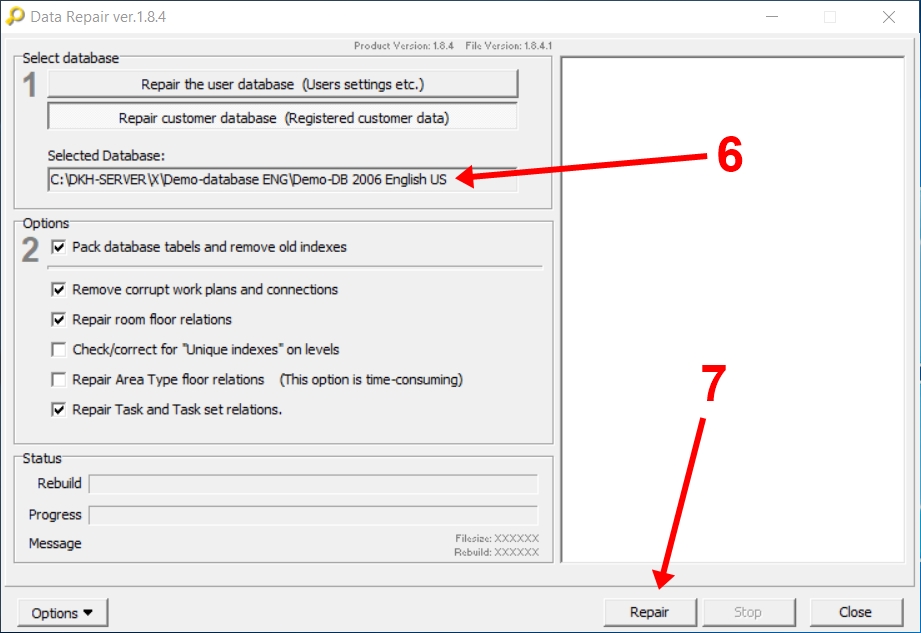The width and height of the screenshot is (921, 633).
Task: Open the Options dropdown button
Action: pyautogui.click(x=63, y=612)
